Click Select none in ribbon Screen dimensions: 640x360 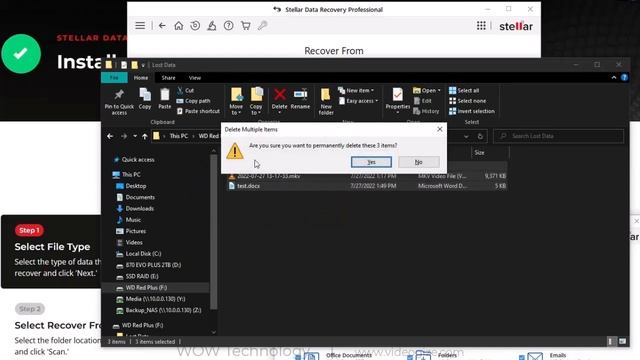467,101
